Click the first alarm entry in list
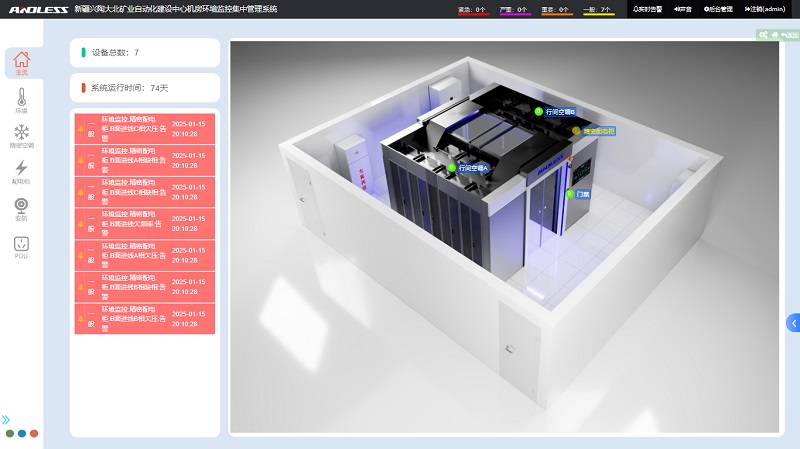Viewport: 800px width, 449px height. [145, 128]
